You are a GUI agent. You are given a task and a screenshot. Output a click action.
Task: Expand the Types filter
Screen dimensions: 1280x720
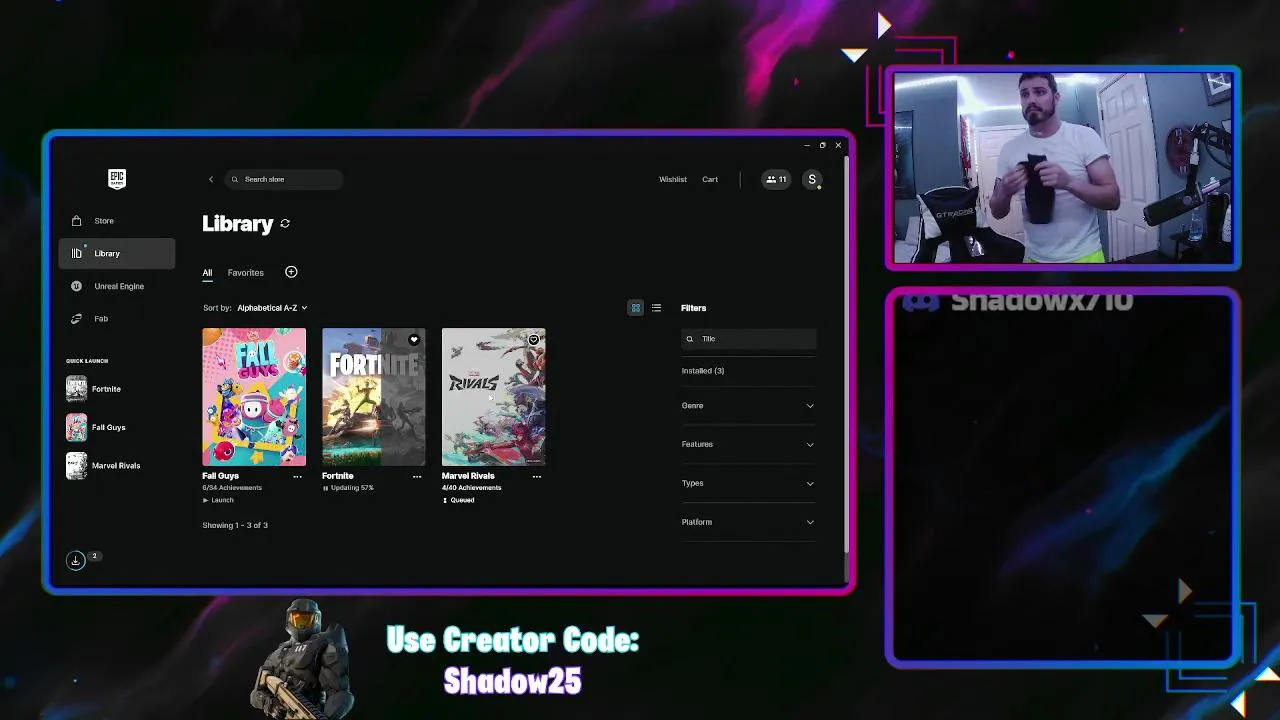748,483
